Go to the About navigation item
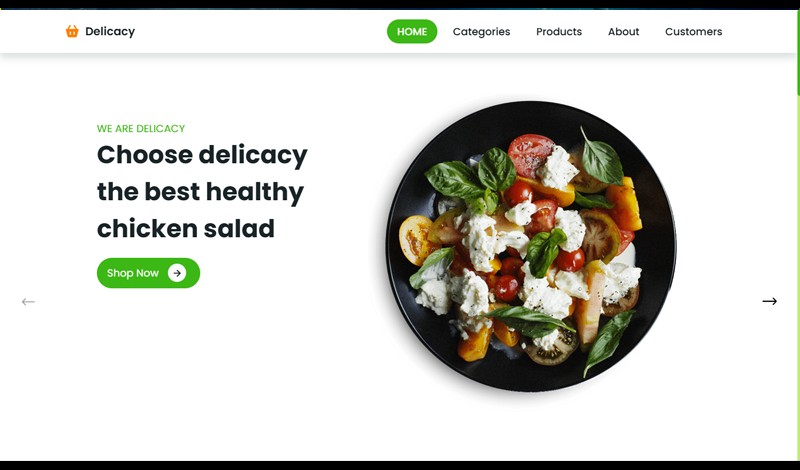The height and width of the screenshot is (470, 800). pos(623,32)
